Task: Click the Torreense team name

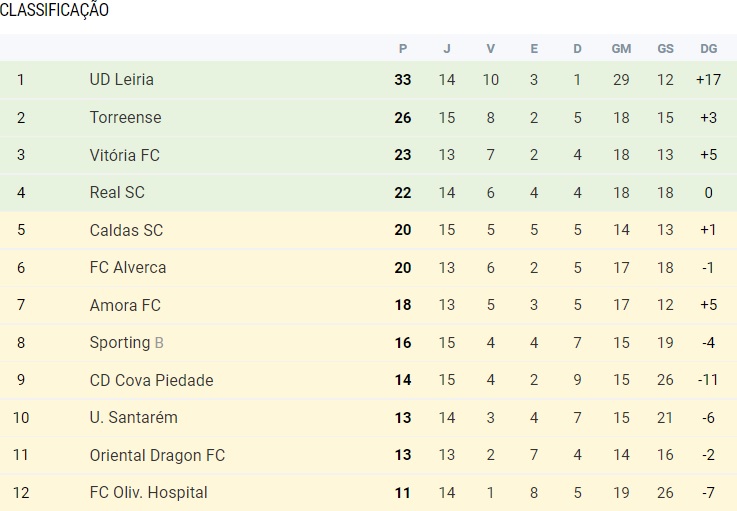Action: click(x=125, y=117)
